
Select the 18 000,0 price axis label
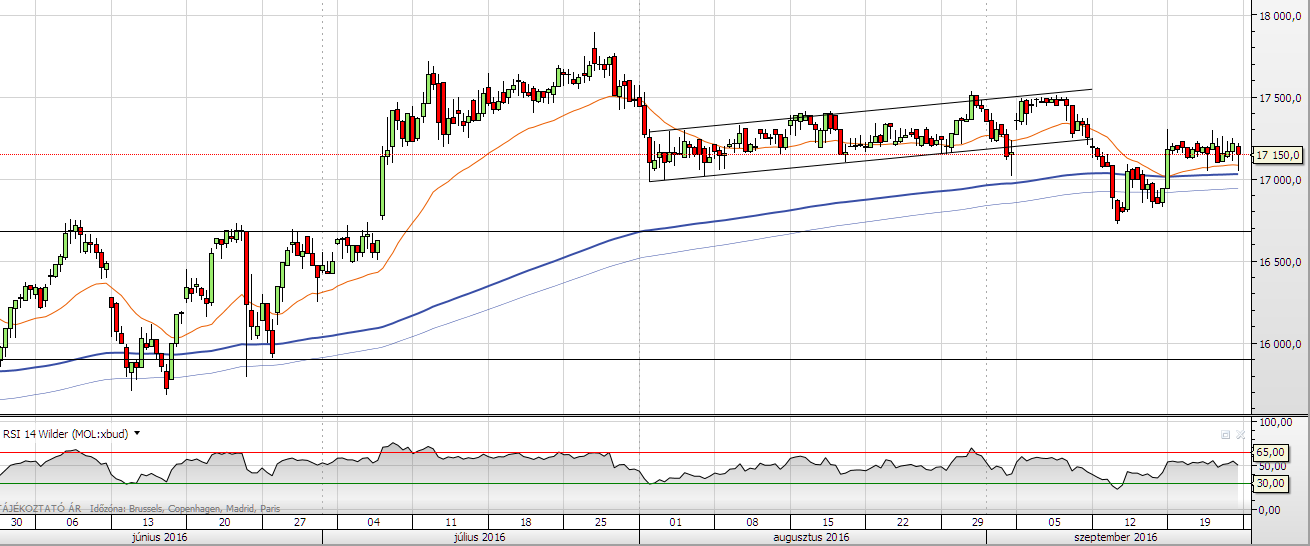pyautogui.click(x=1279, y=16)
